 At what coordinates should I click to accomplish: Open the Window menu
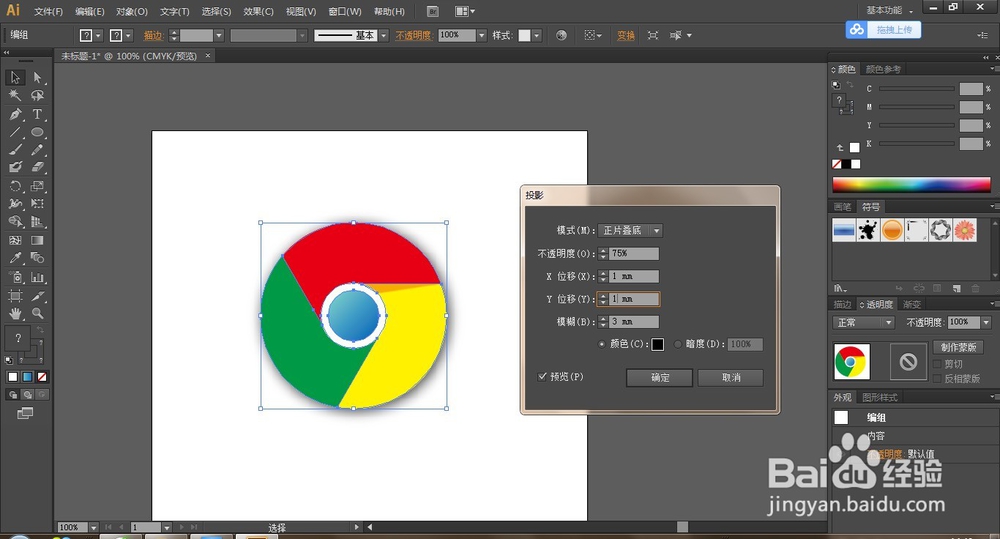345,11
